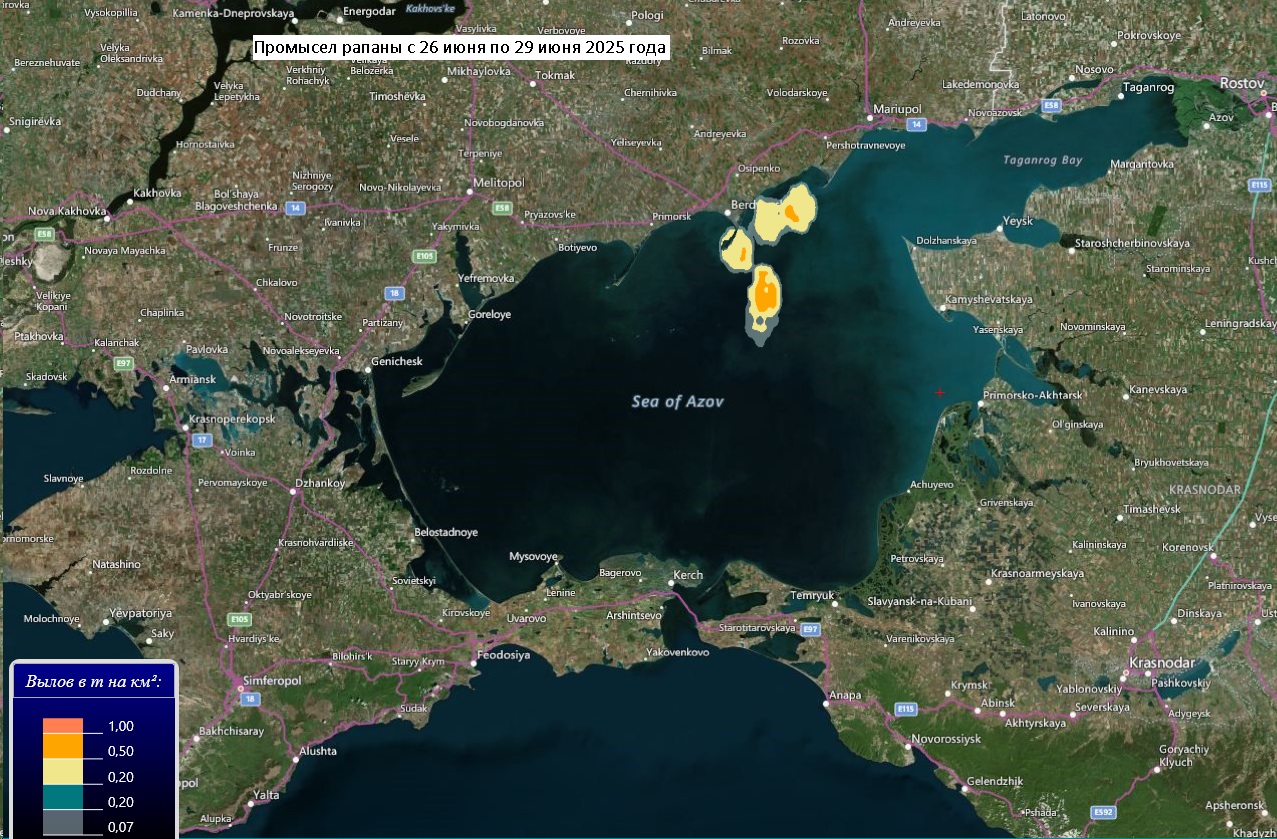
Task: Click the Mysovoye label
Action: click(x=533, y=556)
